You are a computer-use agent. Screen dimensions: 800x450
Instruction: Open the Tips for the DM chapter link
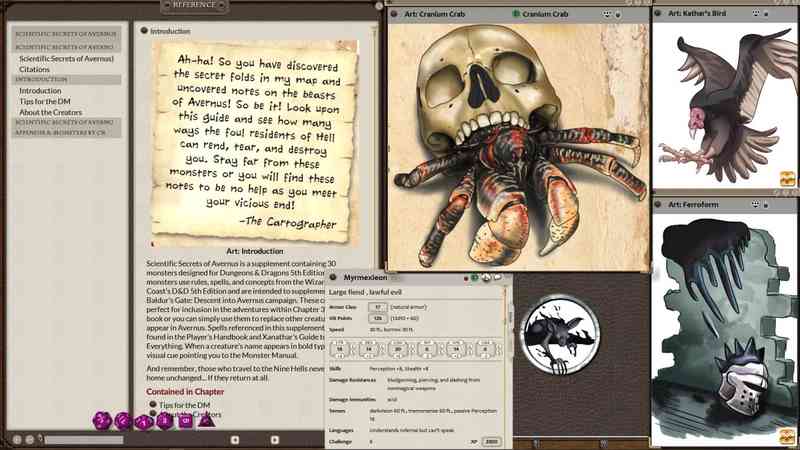click(185, 403)
